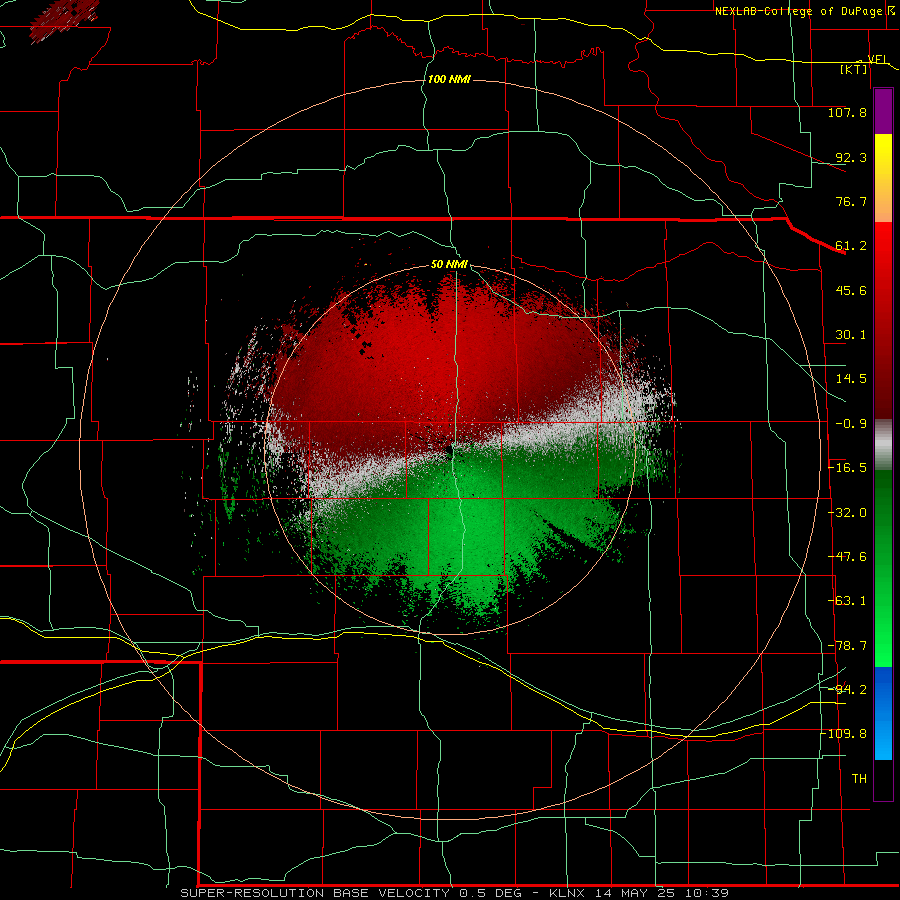Screen dimensions: 900x900
Task: Click the 45.6 velocity scale value
Action: [851, 290]
